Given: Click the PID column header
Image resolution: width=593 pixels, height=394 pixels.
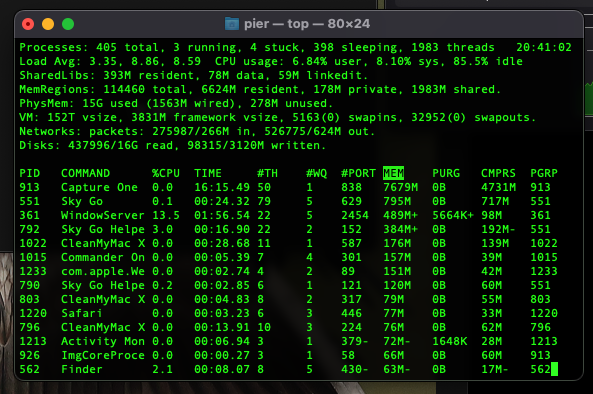Looking at the screenshot, I should [x=29, y=173].
